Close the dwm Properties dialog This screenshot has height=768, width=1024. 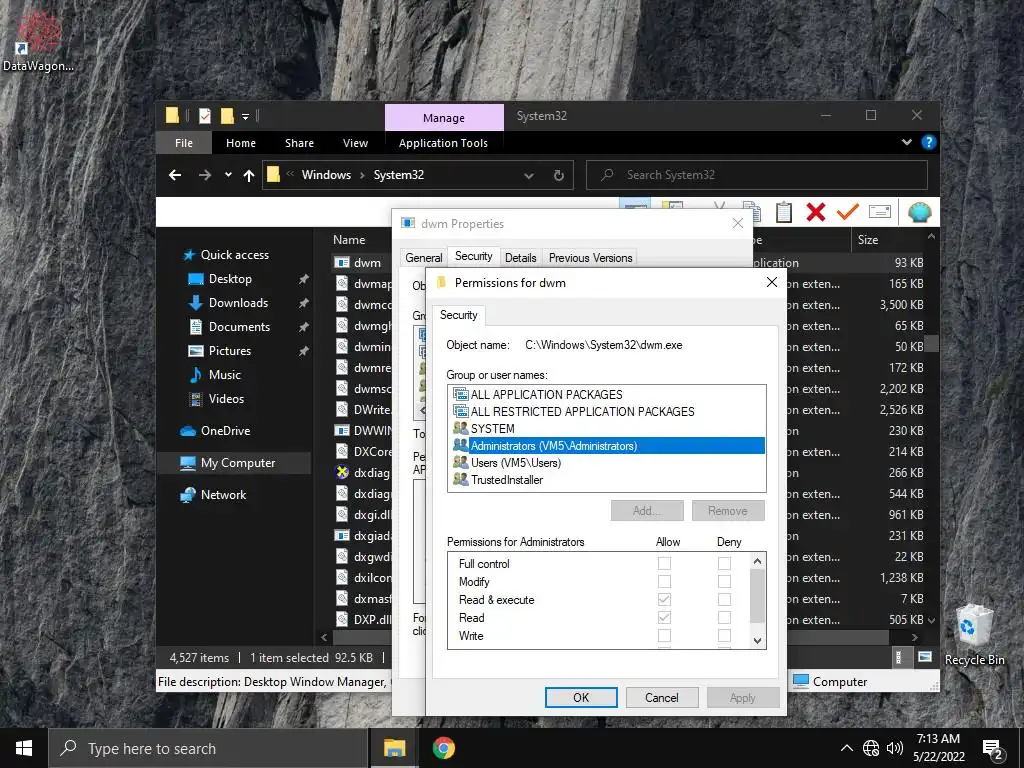tap(738, 223)
